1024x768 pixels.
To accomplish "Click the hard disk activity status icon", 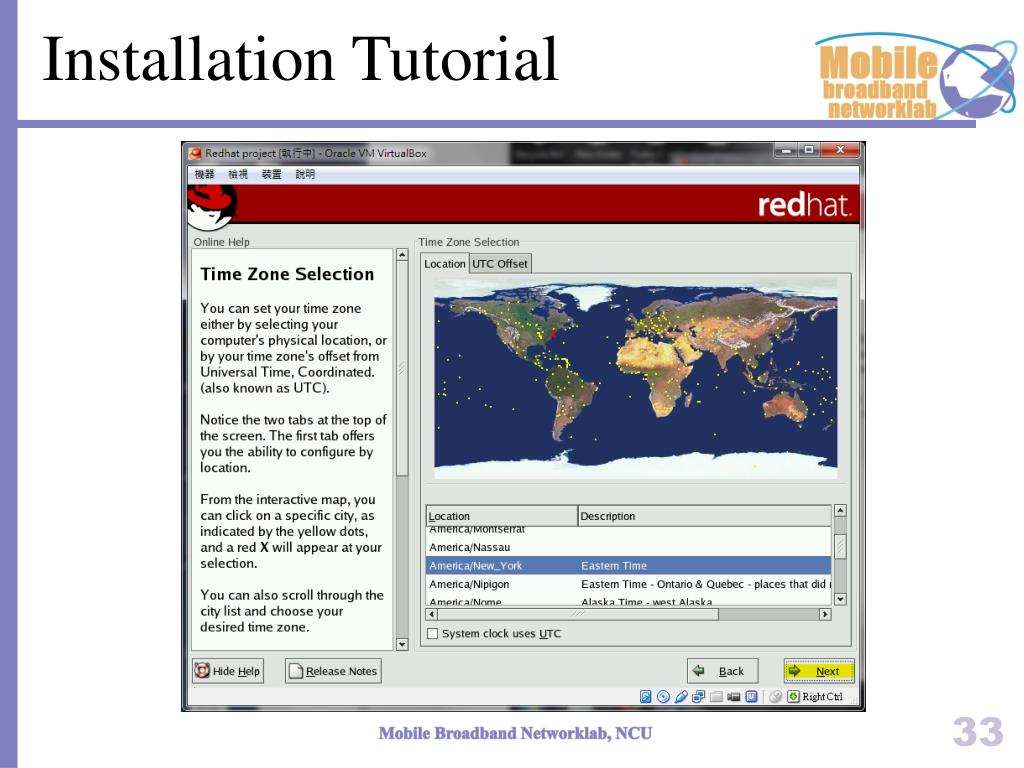I will [x=645, y=696].
